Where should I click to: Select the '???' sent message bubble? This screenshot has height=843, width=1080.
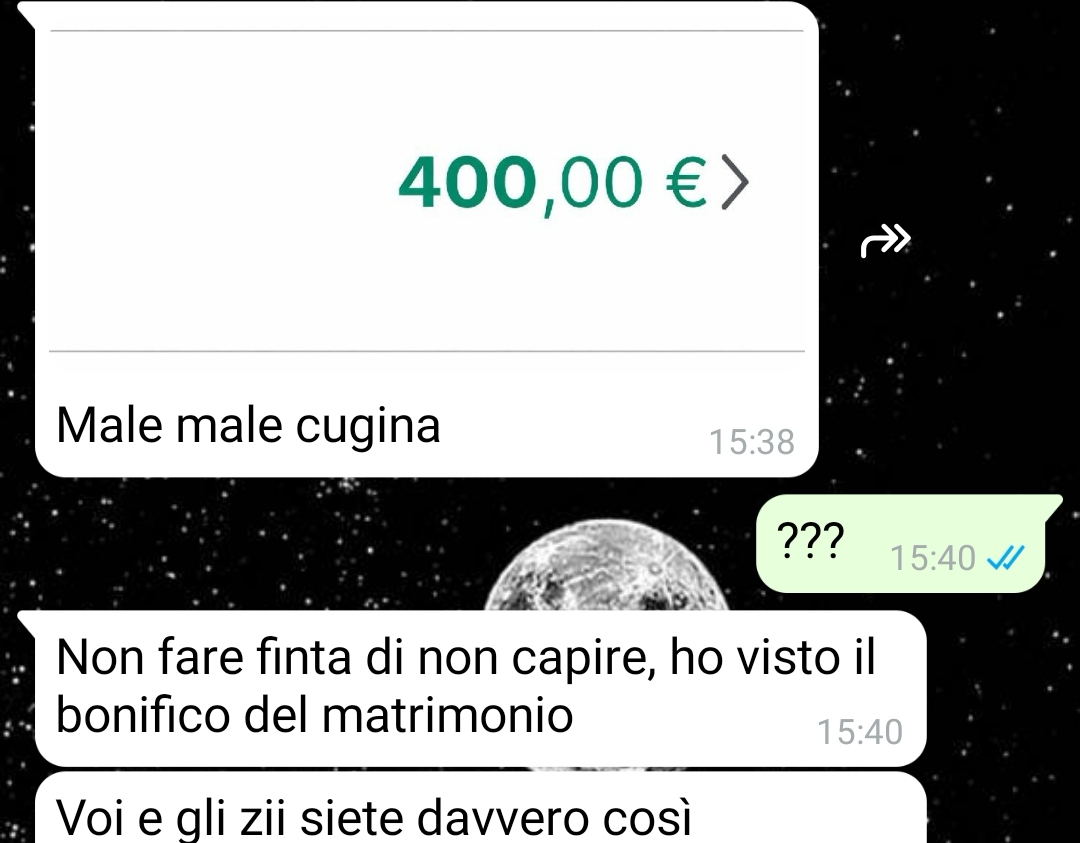coord(901,543)
